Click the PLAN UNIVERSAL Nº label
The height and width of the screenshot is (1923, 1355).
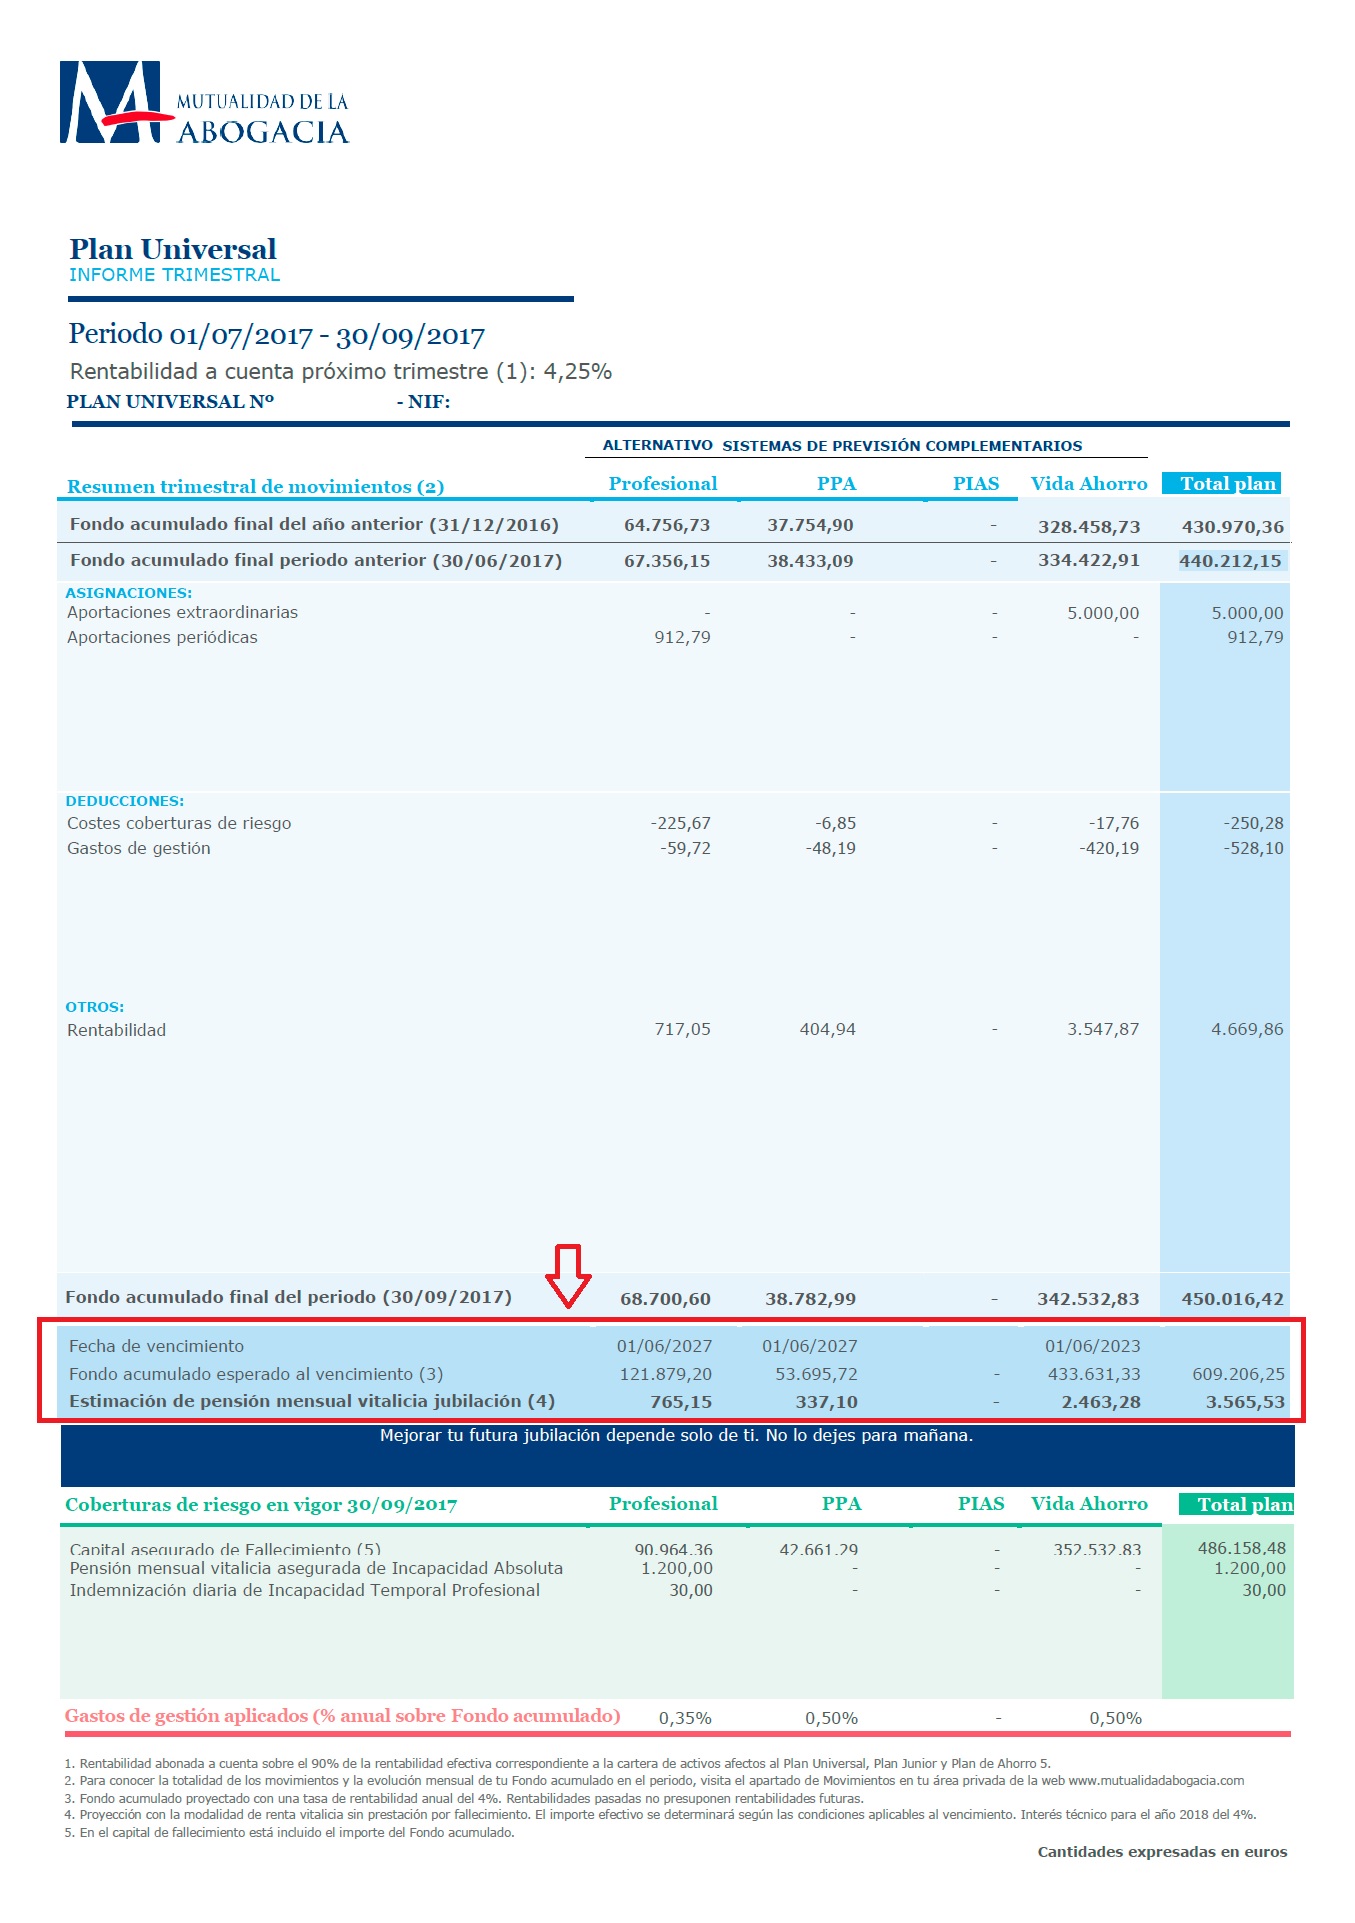tap(170, 401)
